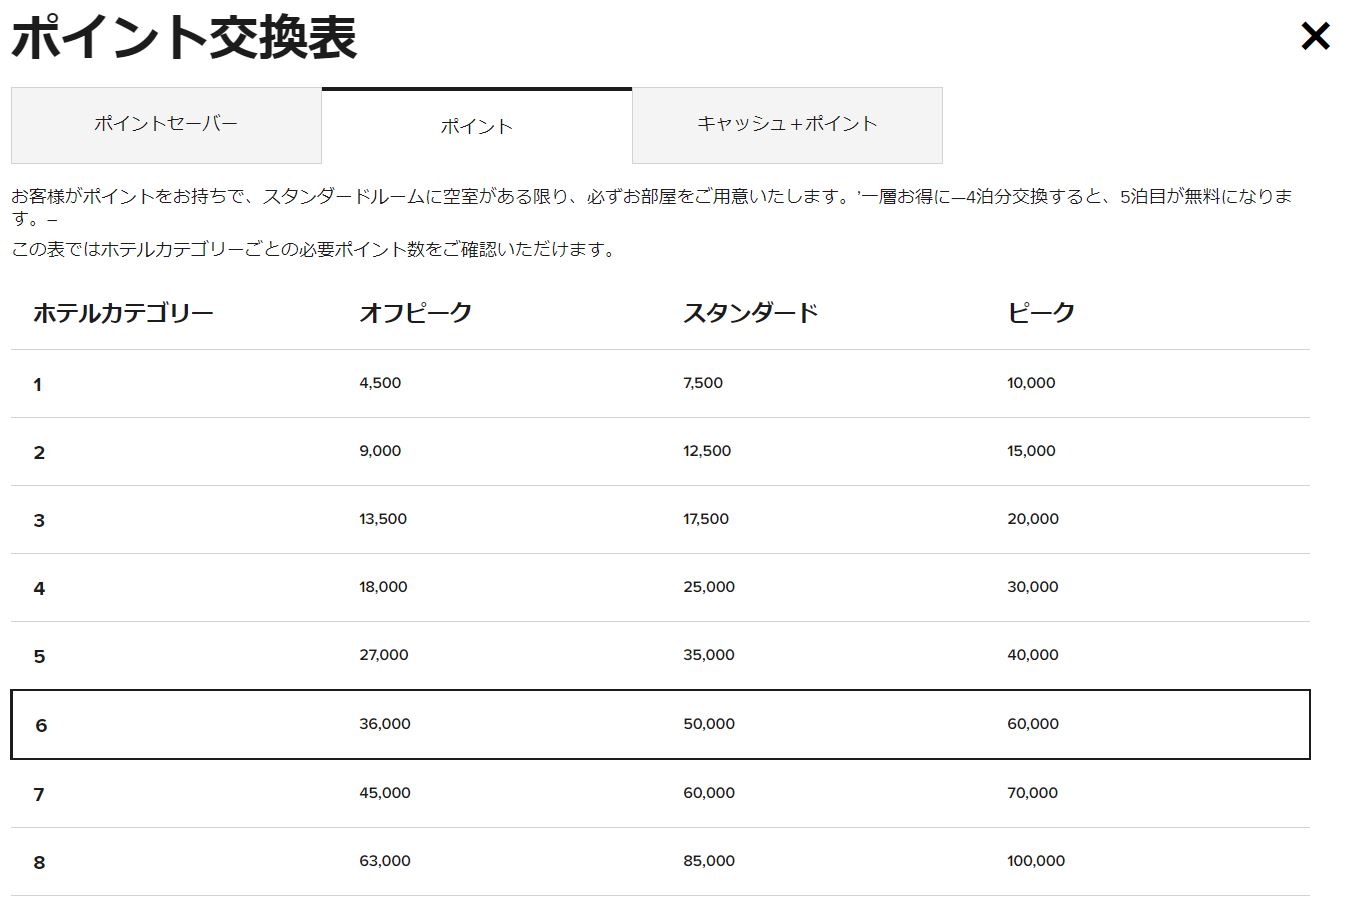The height and width of the screenshot is (909, 1355).
Task: Click the 13,500 off-peak value
Action: (383, 519)
